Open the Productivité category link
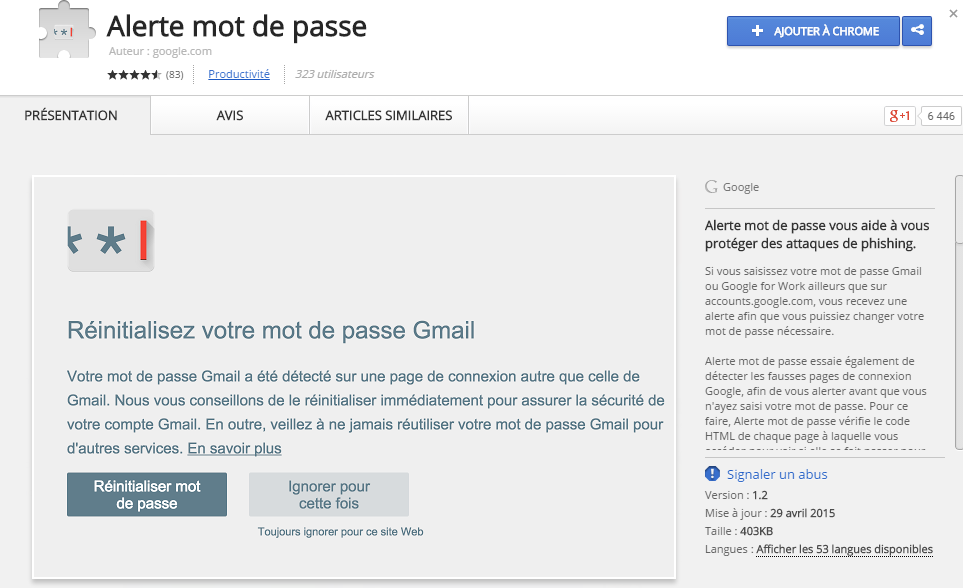The width and height of the screenshot is (963, 588). click(239, 74)
